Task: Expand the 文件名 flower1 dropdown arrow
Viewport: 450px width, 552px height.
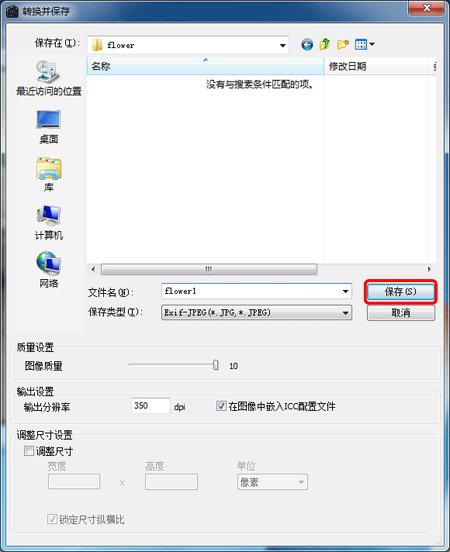Action: tap(345, 291)
